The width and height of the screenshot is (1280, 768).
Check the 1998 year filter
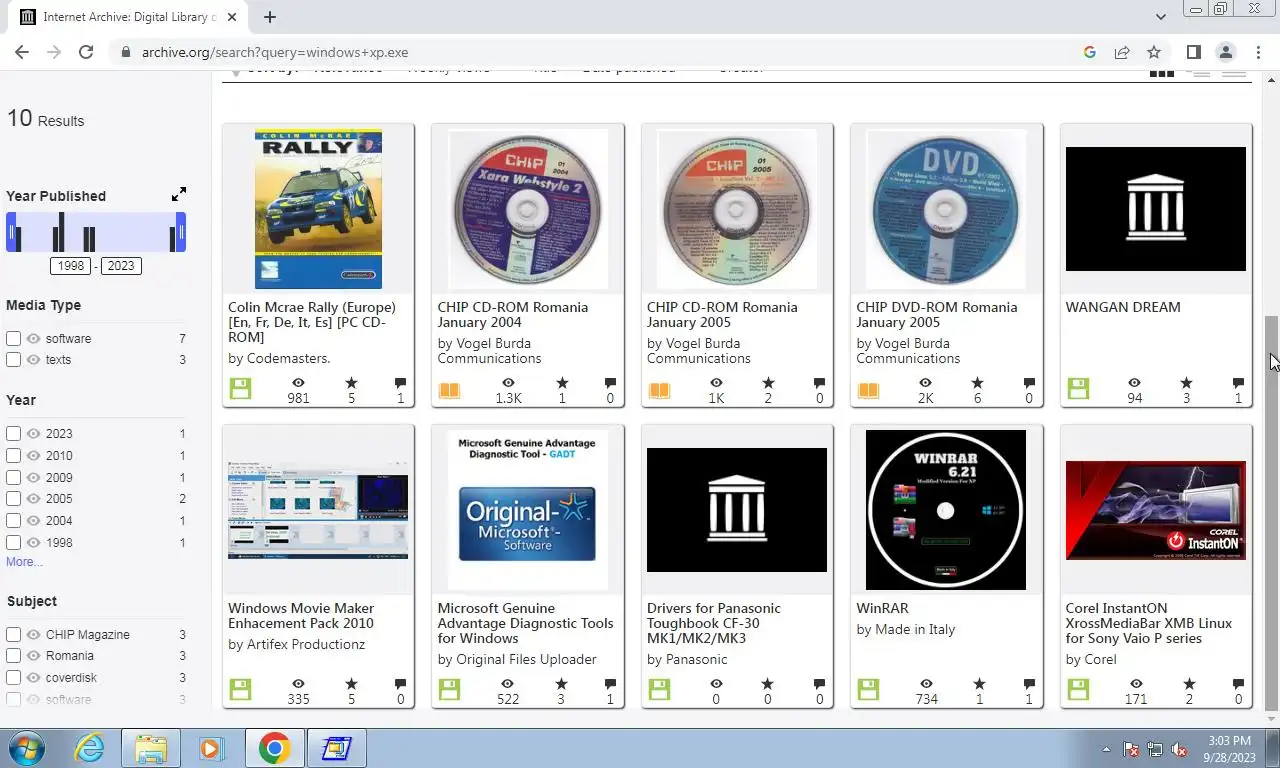pos(14,543)
